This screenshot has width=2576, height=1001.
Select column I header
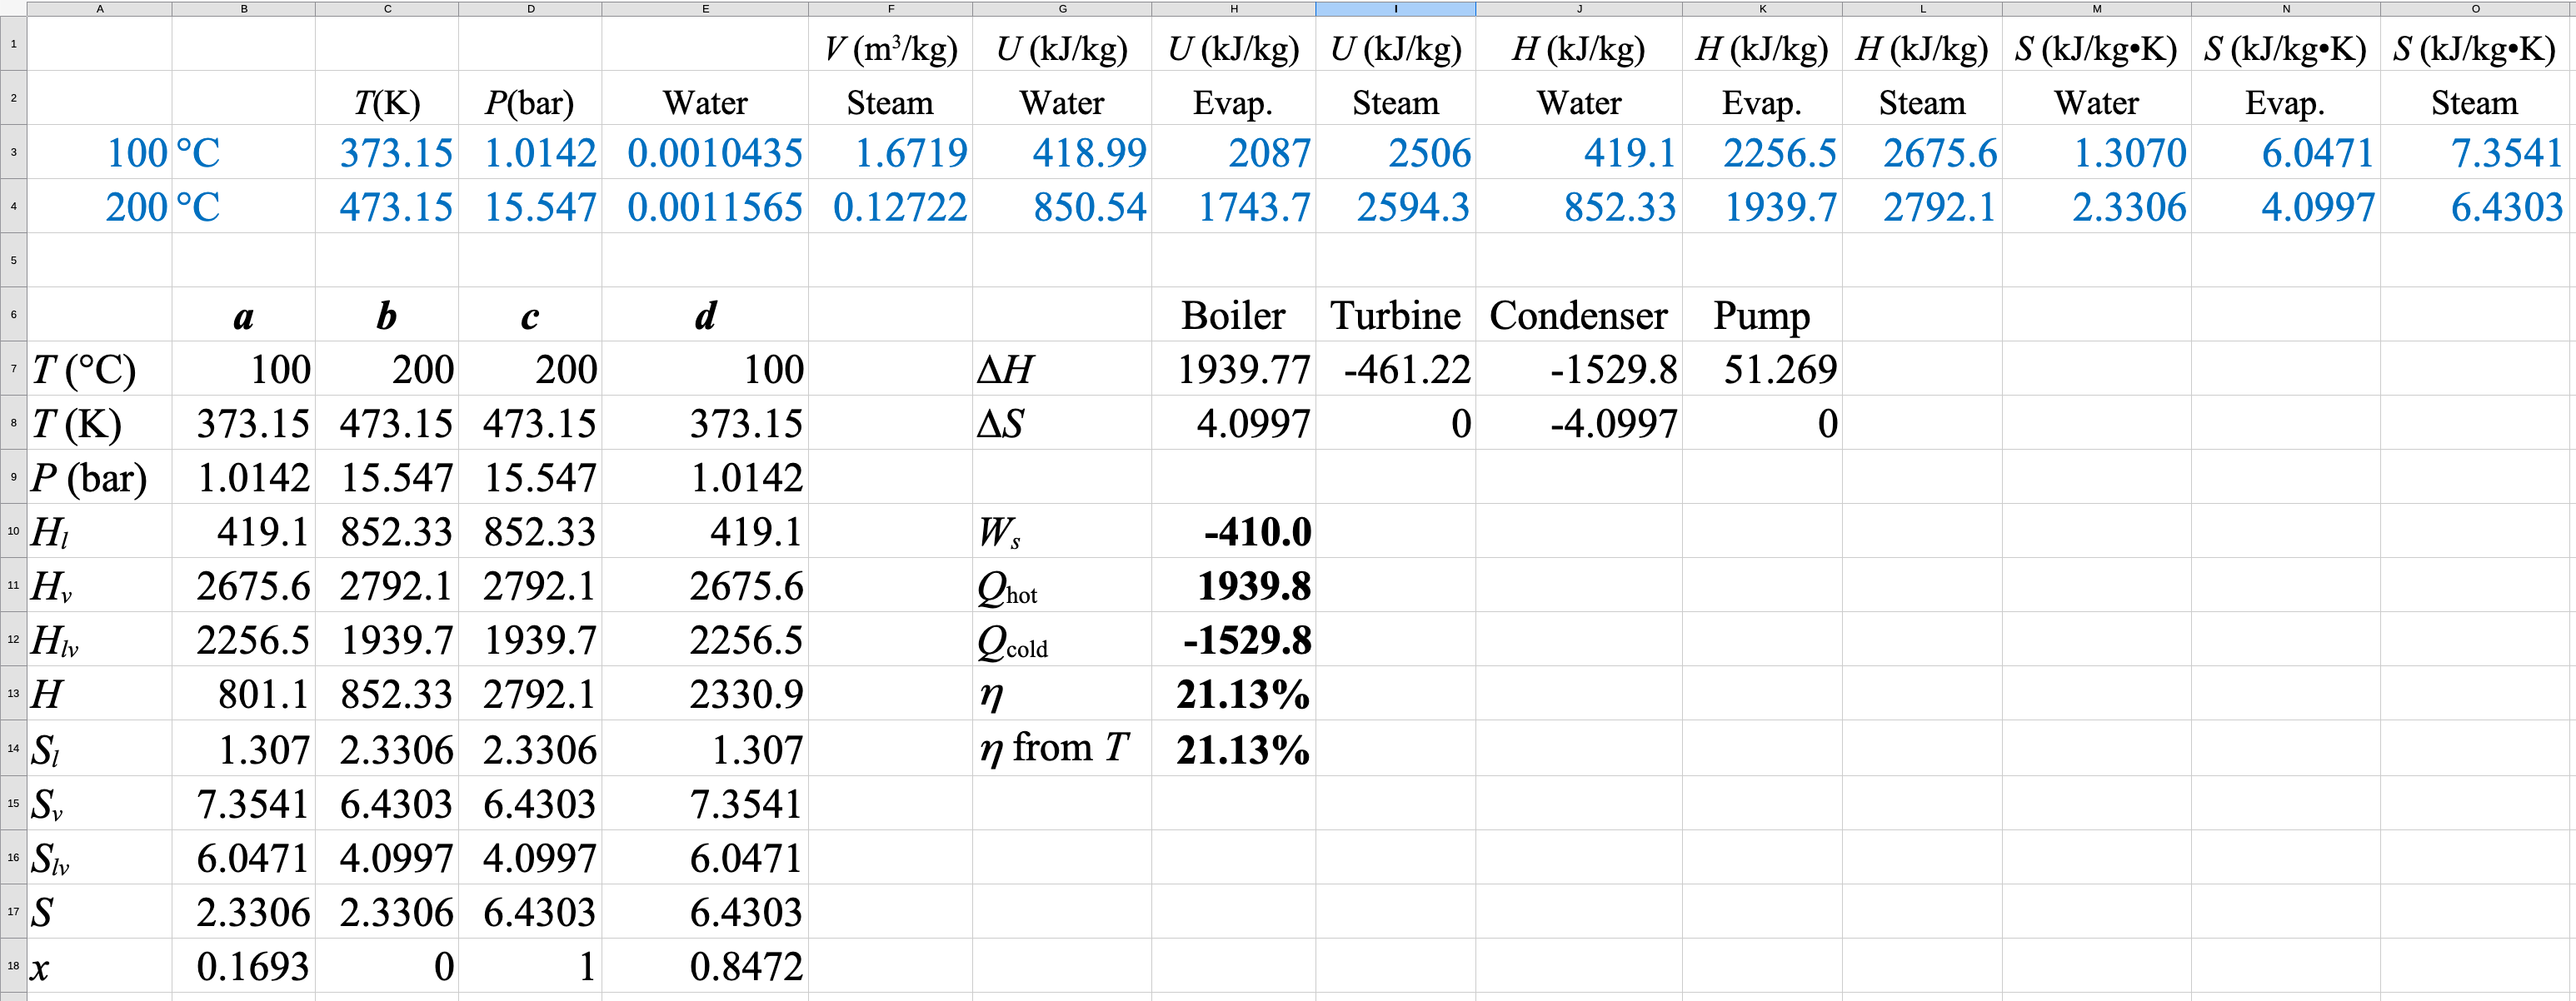[1395, 8]
